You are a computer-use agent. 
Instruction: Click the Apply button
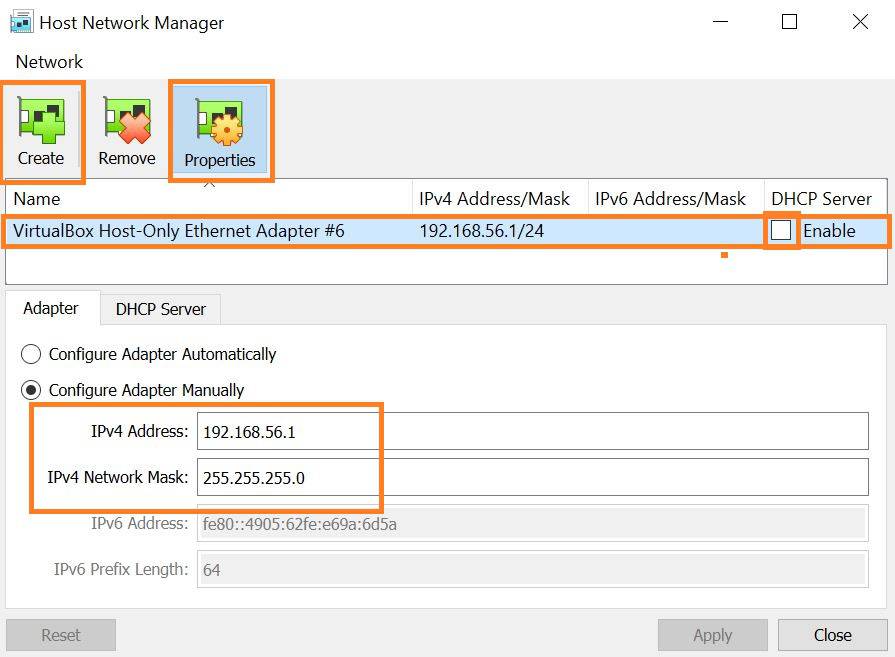[x=712, y=635]
